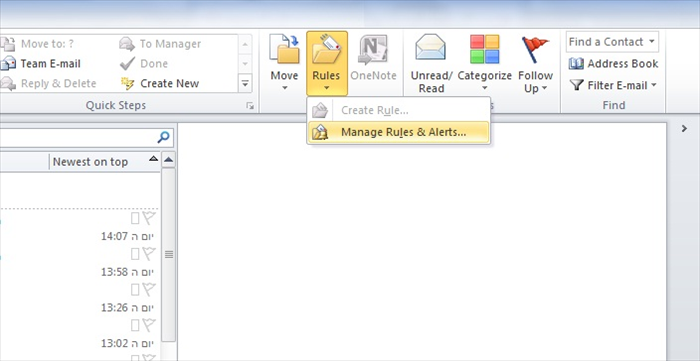
Task: Click the Rules folder icon
Action: coord(326,50)
